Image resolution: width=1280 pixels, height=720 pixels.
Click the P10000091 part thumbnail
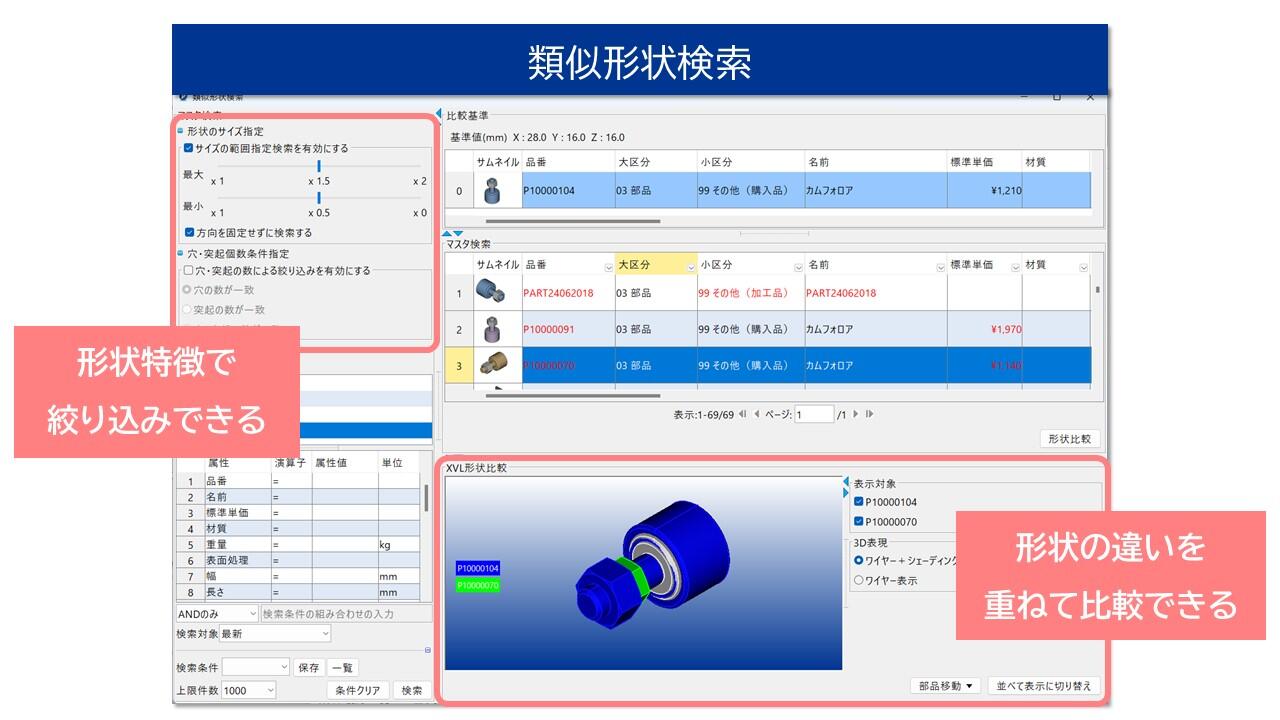click(x=491, y=329)
